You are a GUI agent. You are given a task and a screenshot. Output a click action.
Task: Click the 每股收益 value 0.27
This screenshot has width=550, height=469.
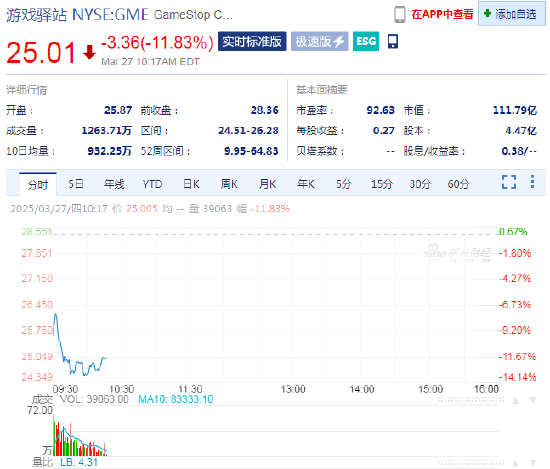tap(384, 130)
